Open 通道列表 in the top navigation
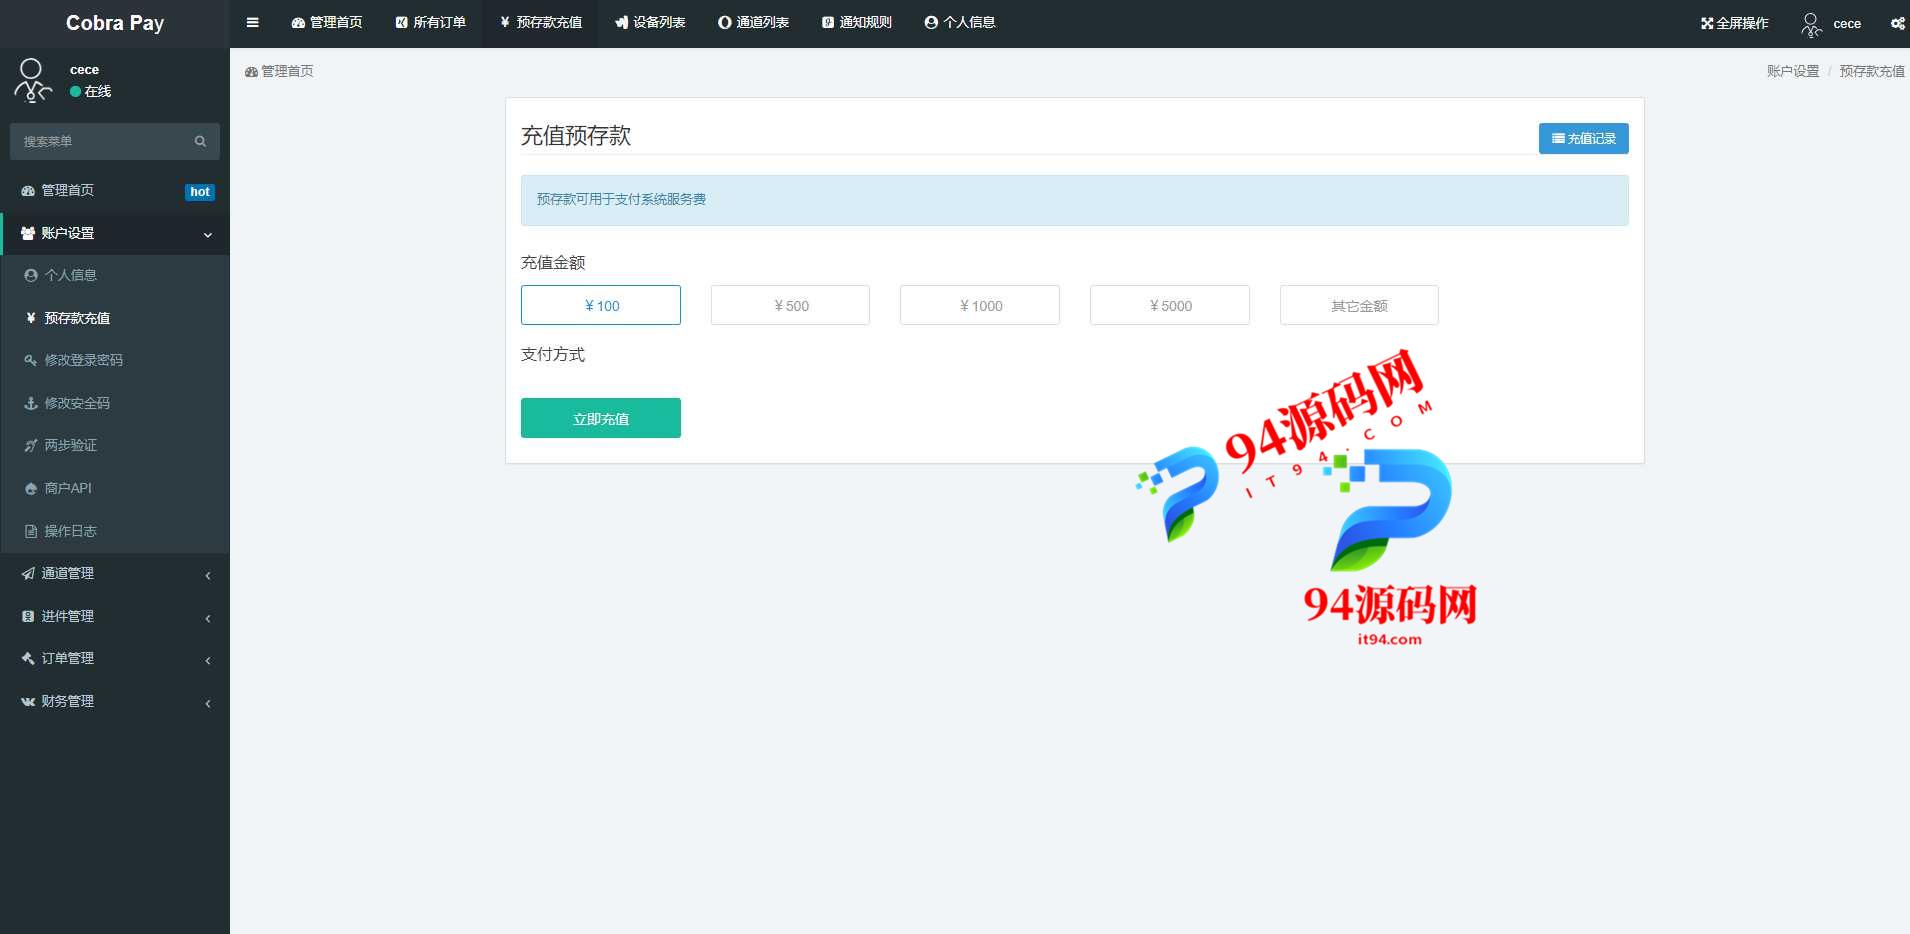The width and height of the screenshot is (1910, 934). [754, 23]
